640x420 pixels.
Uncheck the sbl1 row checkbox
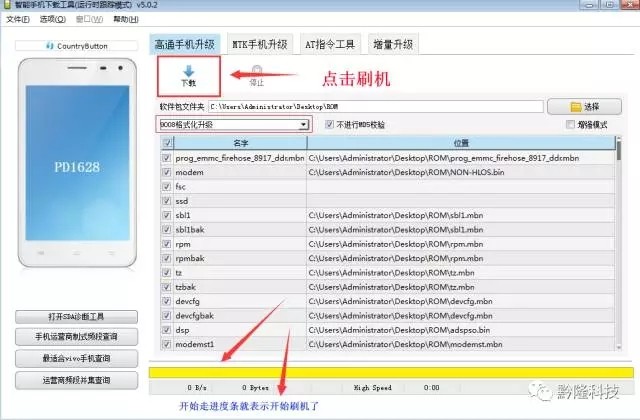[167, 215]
